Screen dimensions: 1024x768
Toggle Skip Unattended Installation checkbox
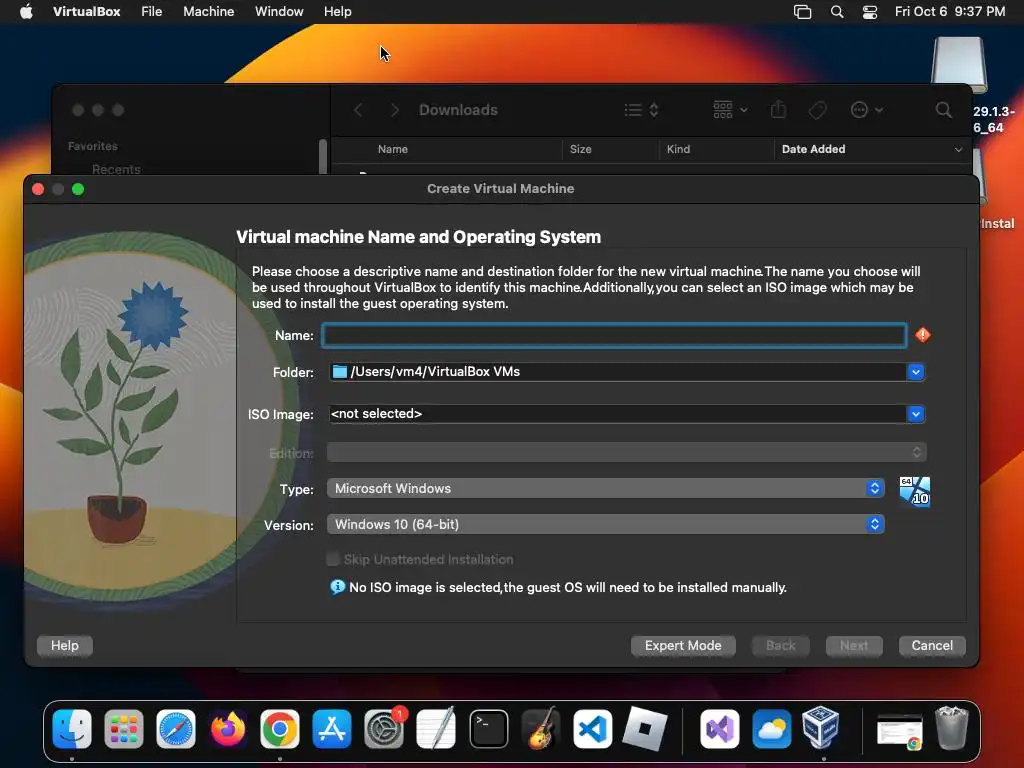[333, 559]
